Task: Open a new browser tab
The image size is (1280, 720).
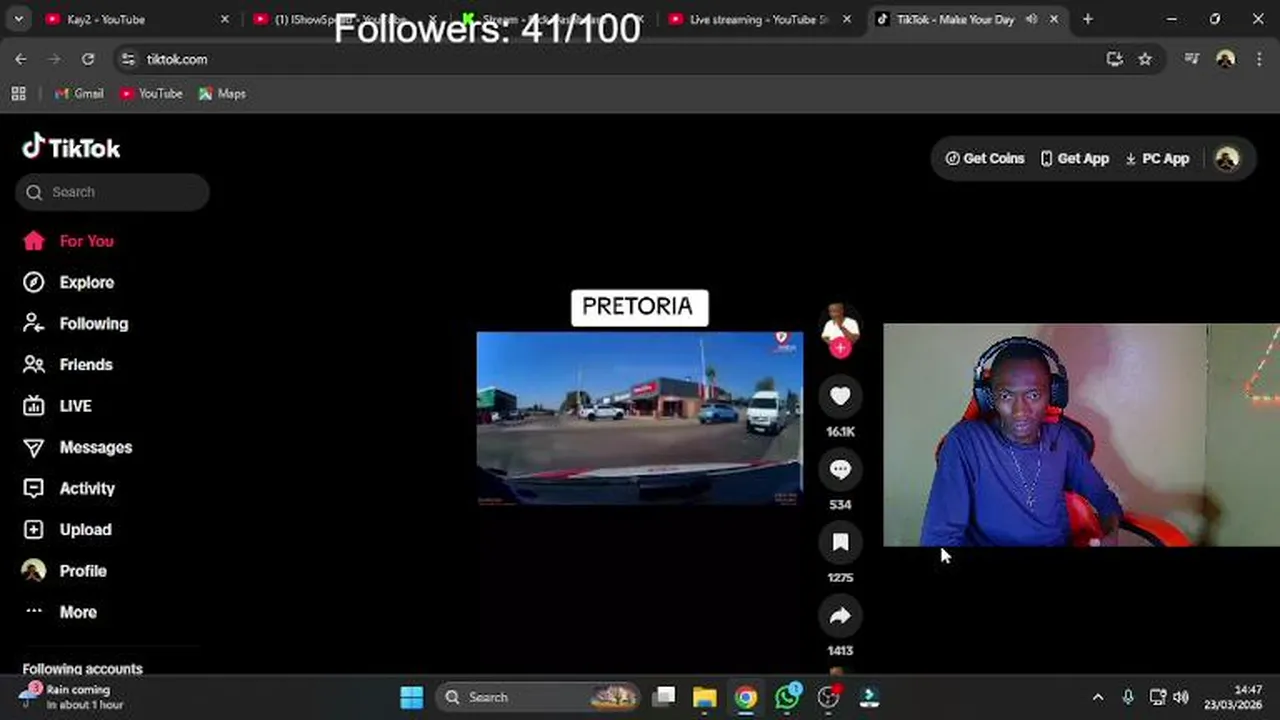Action: click(1088, 19)
